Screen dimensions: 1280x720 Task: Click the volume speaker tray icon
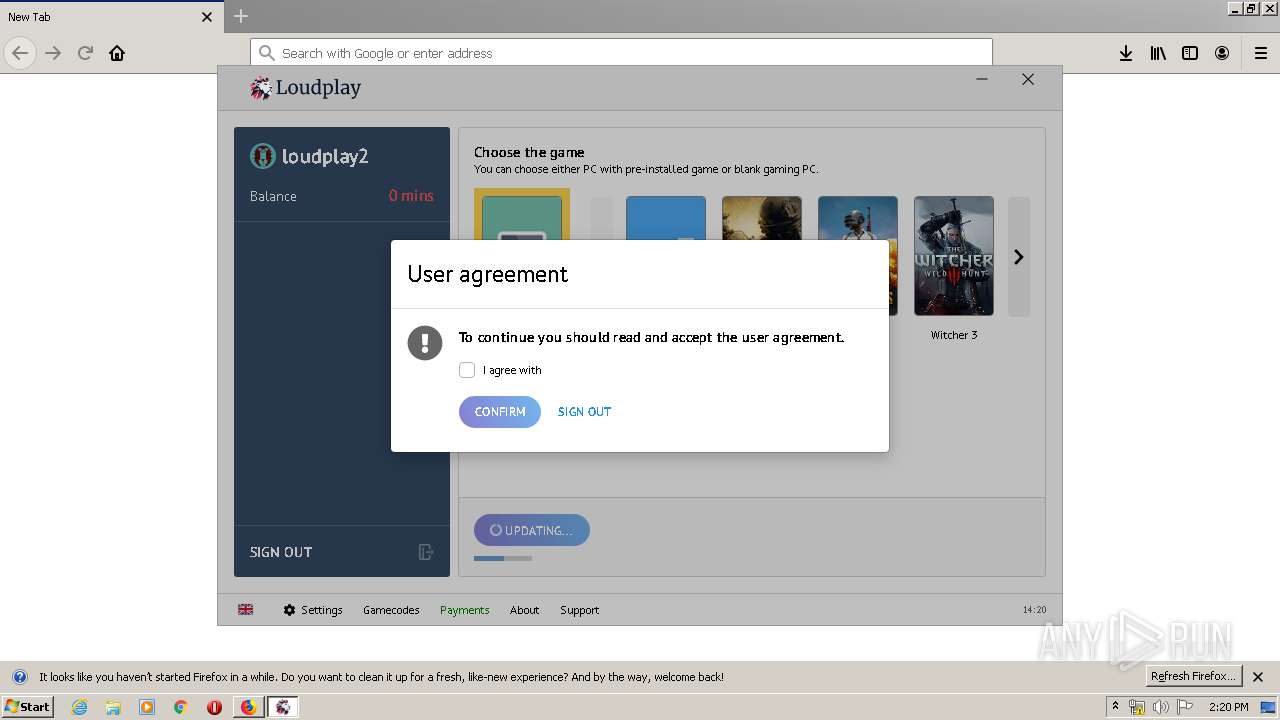[x=1160, y=707]
